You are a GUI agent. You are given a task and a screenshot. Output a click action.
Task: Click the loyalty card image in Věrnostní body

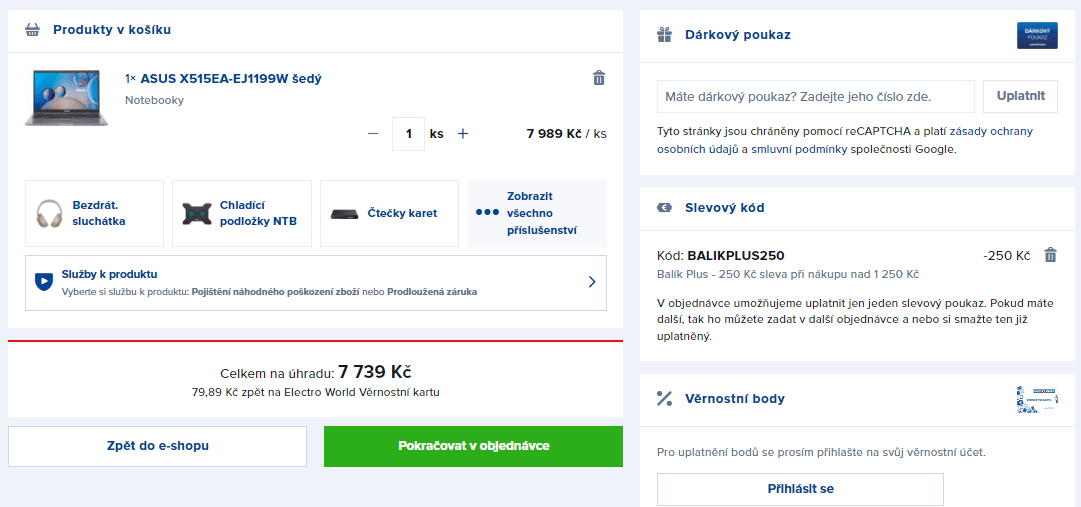1037,399
